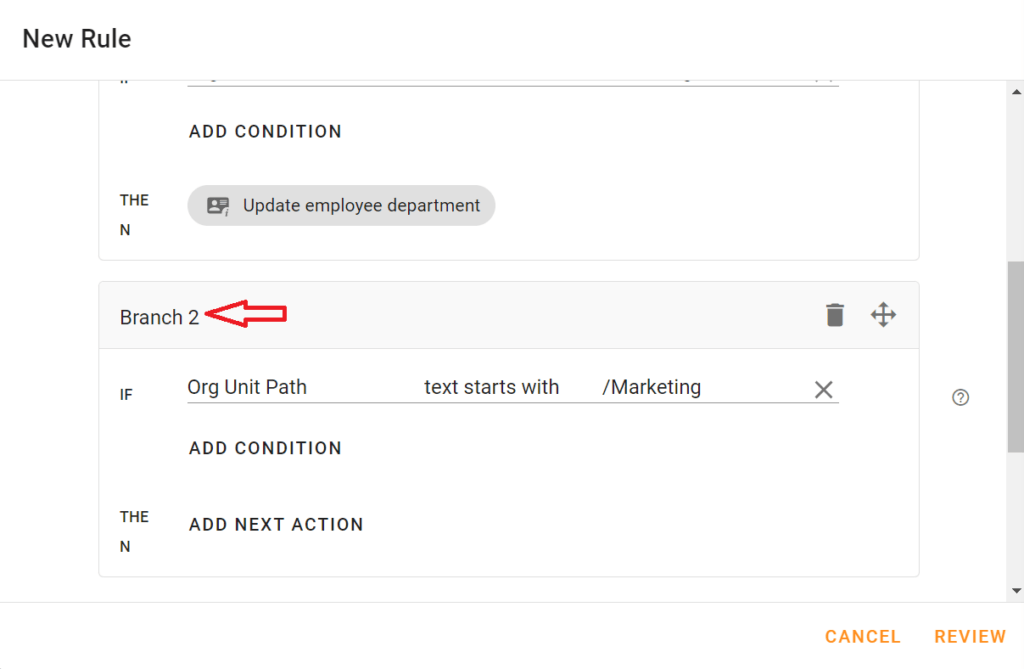
Task: Delete Branch 2 using the trash icon
Action: pos(834,314)
